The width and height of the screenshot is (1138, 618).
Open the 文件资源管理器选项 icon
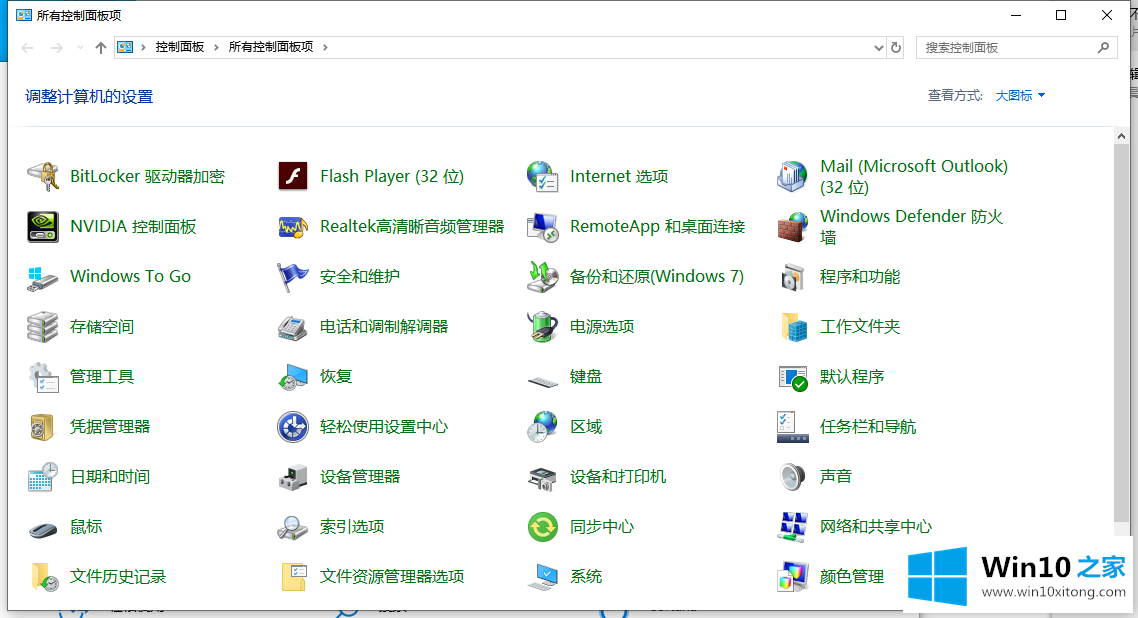(x=293, y=577)
